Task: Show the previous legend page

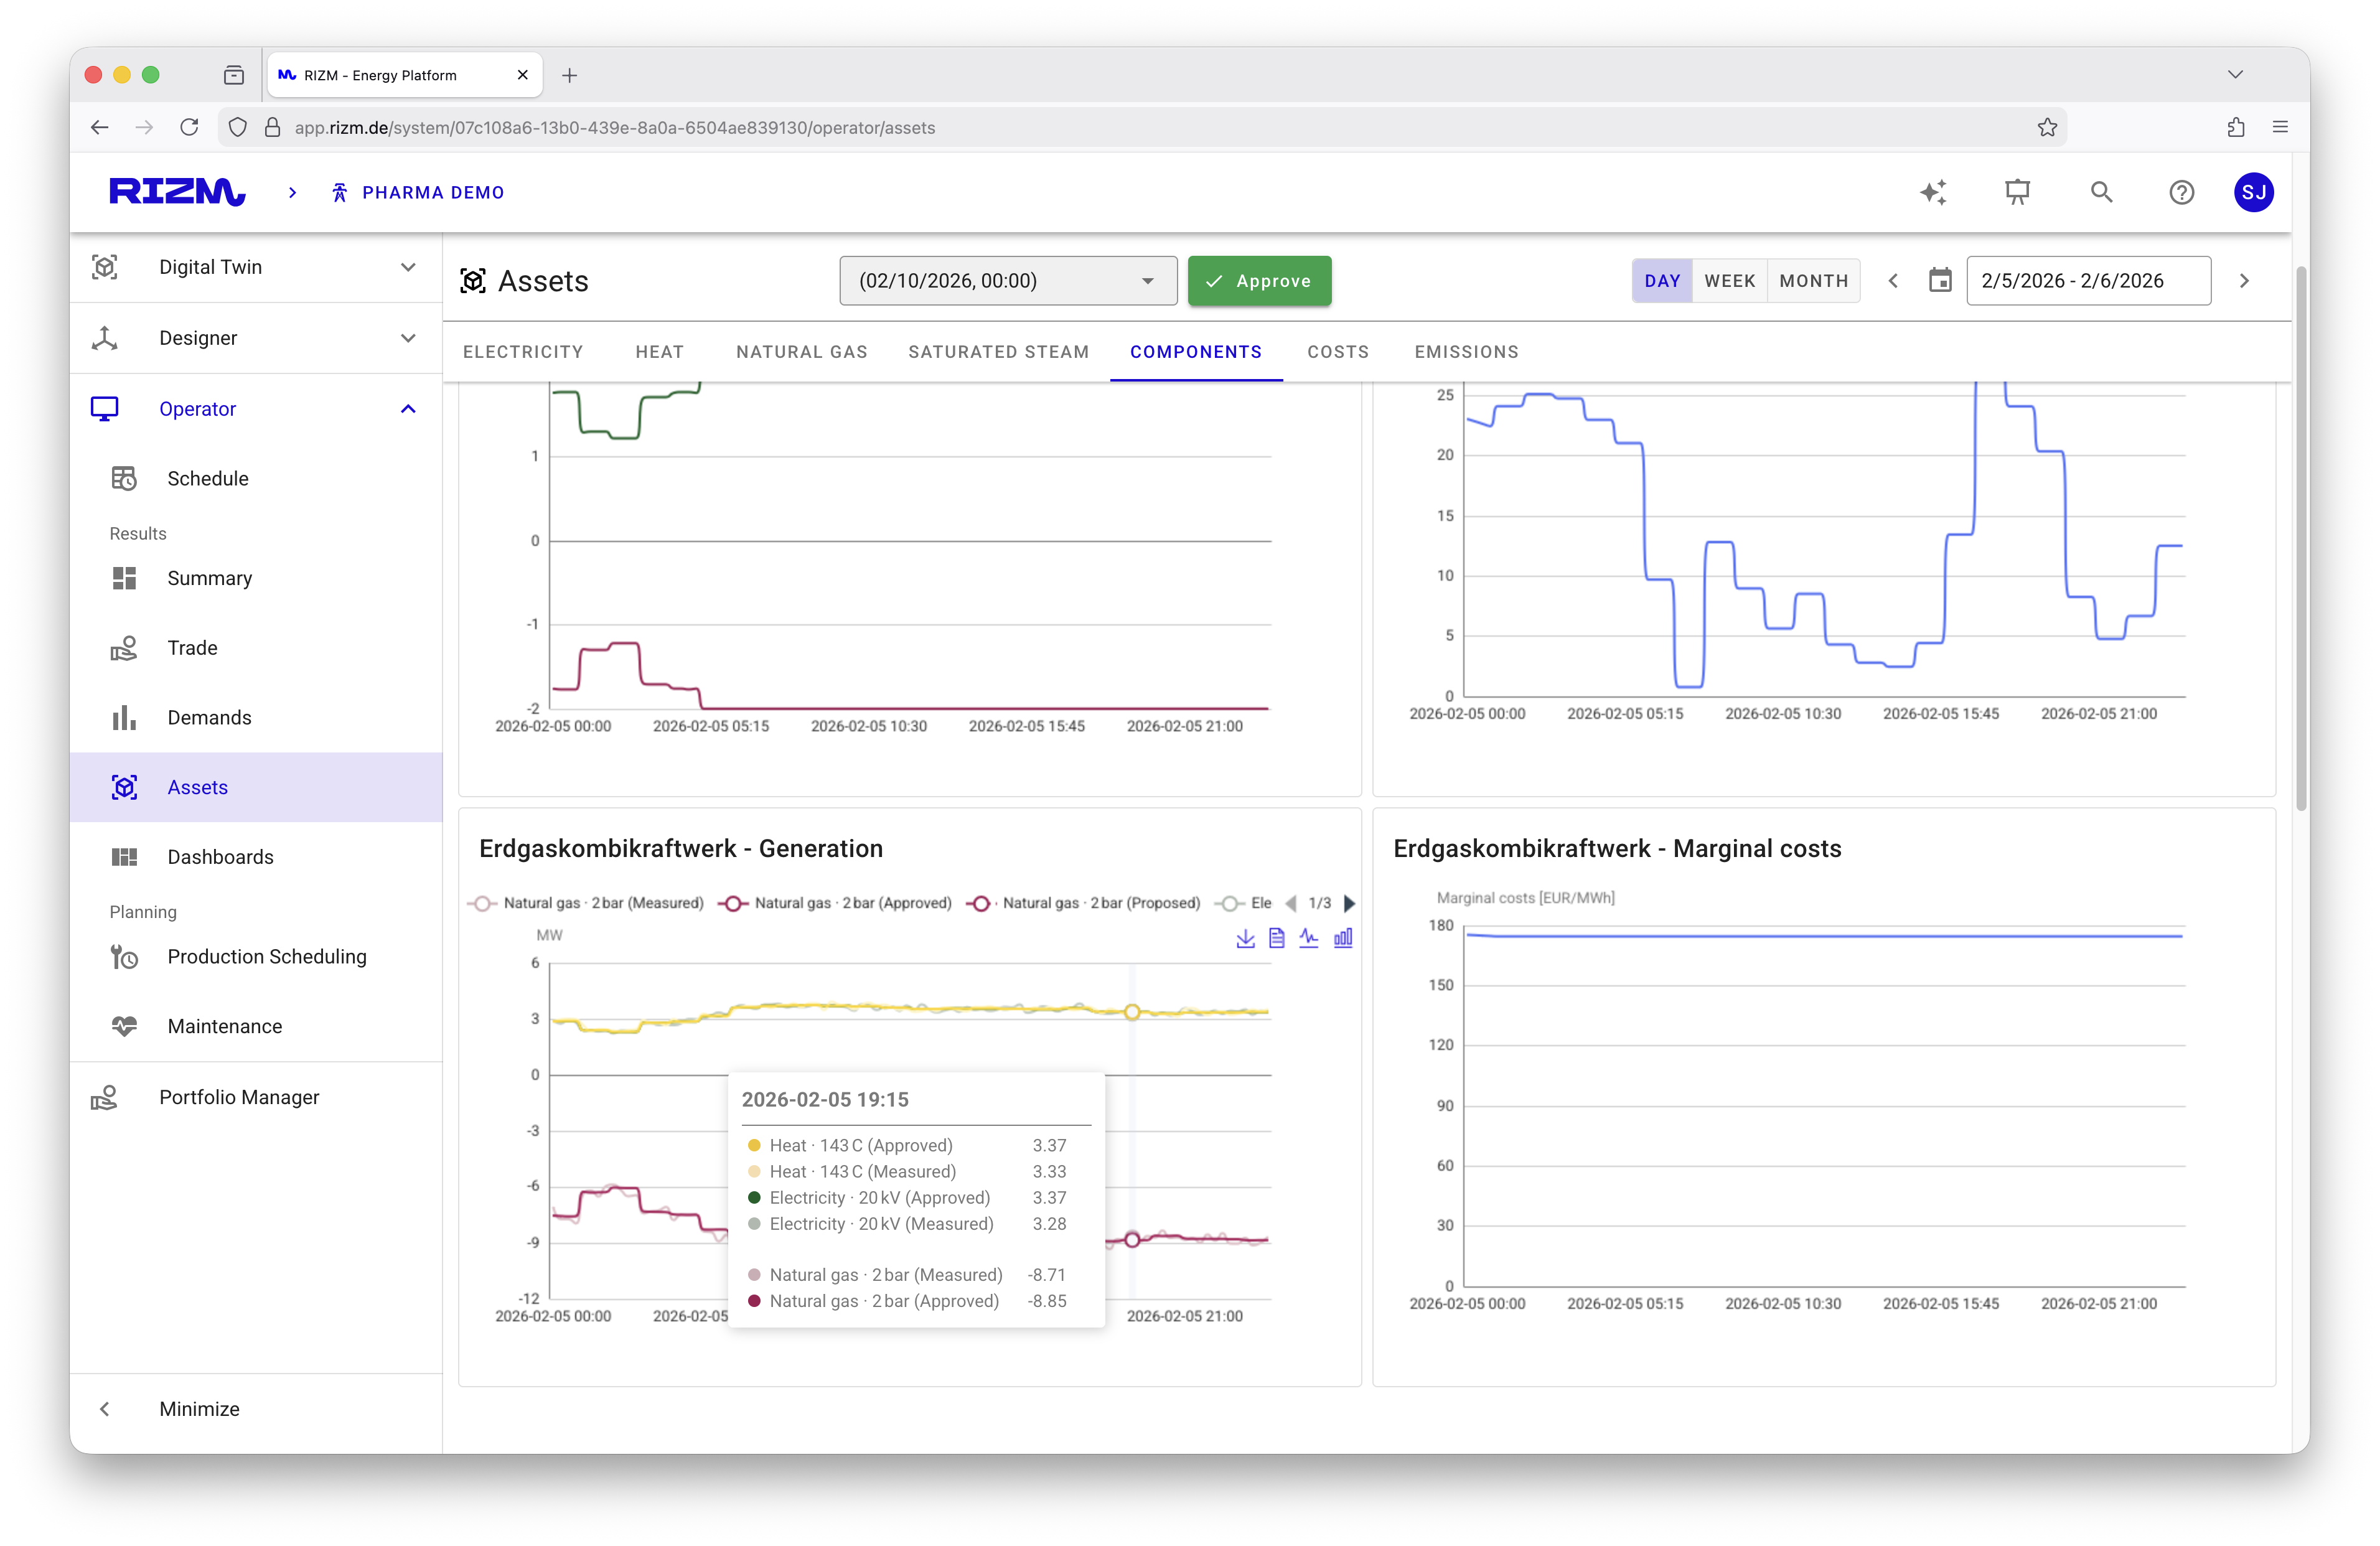Action: coord(1291,903)
